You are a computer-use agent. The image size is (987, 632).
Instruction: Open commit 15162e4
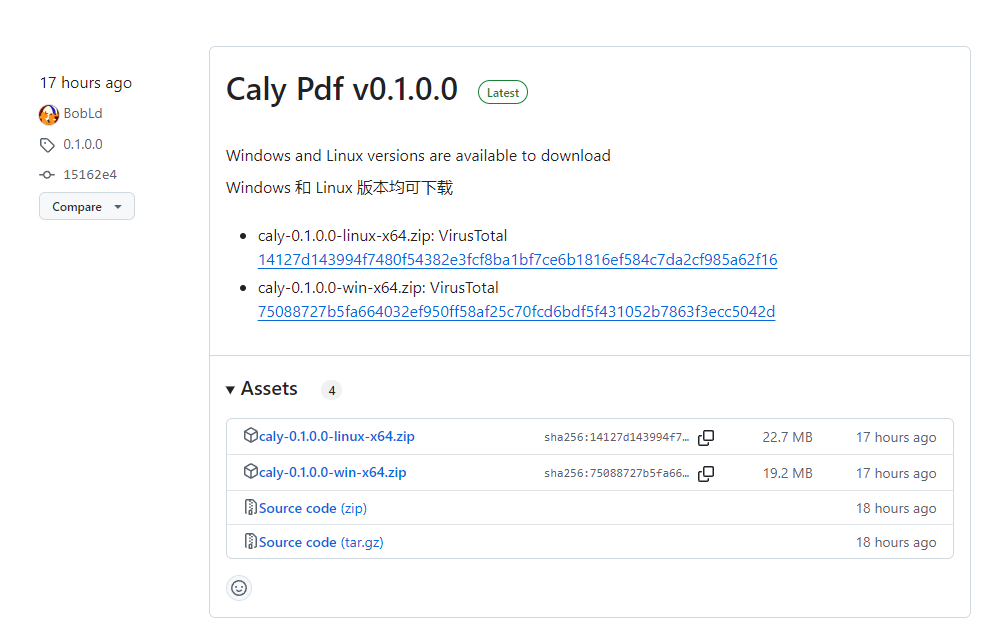90,175
